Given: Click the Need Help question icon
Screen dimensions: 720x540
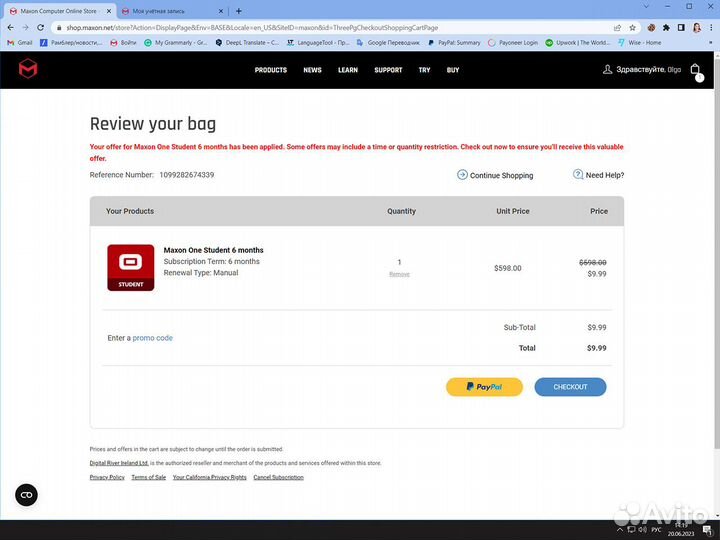Looking at the screenshot, I should (x=578, y=175).
